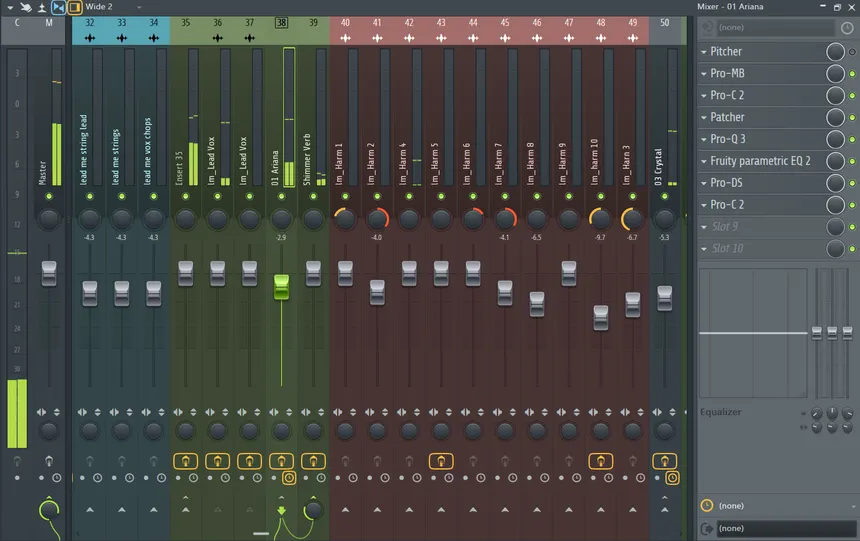Click the latency clock icon on Master
The image size is (860, 541).
pos(56,478)
